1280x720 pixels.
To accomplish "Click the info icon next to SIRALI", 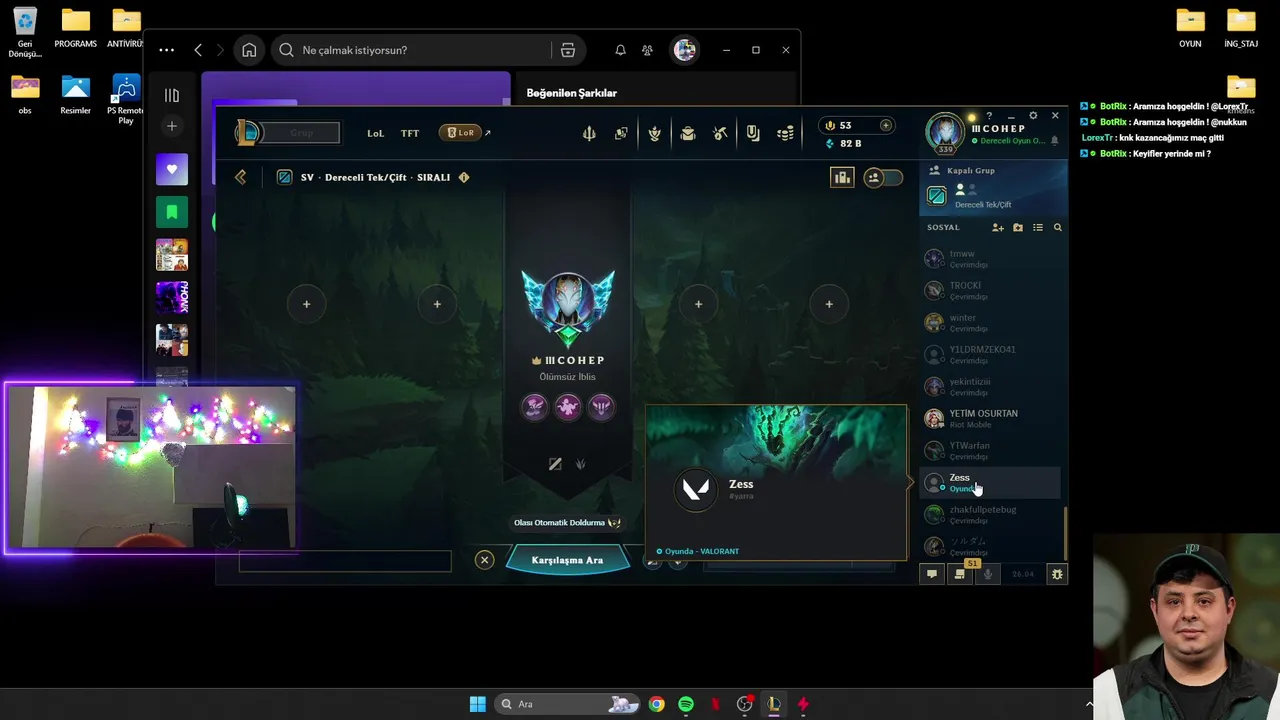I will (x=462, y=177).
